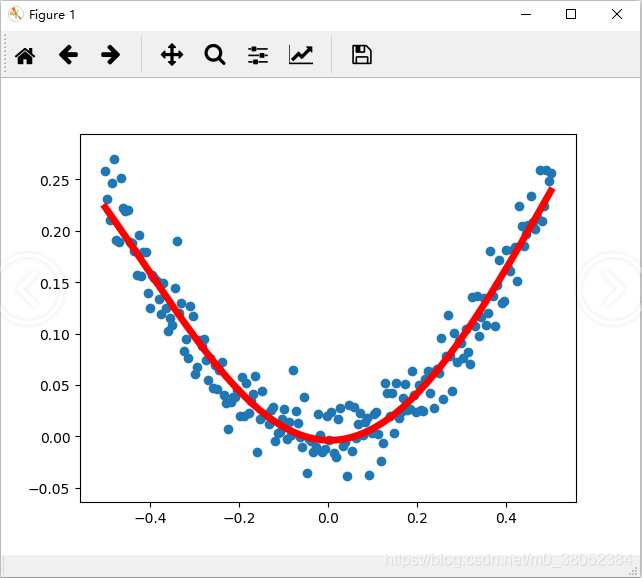The image size is (642, 578).
Task: Save the figure using the floppy disk icon
Action: pyautogui.click(x=362, y=54)
